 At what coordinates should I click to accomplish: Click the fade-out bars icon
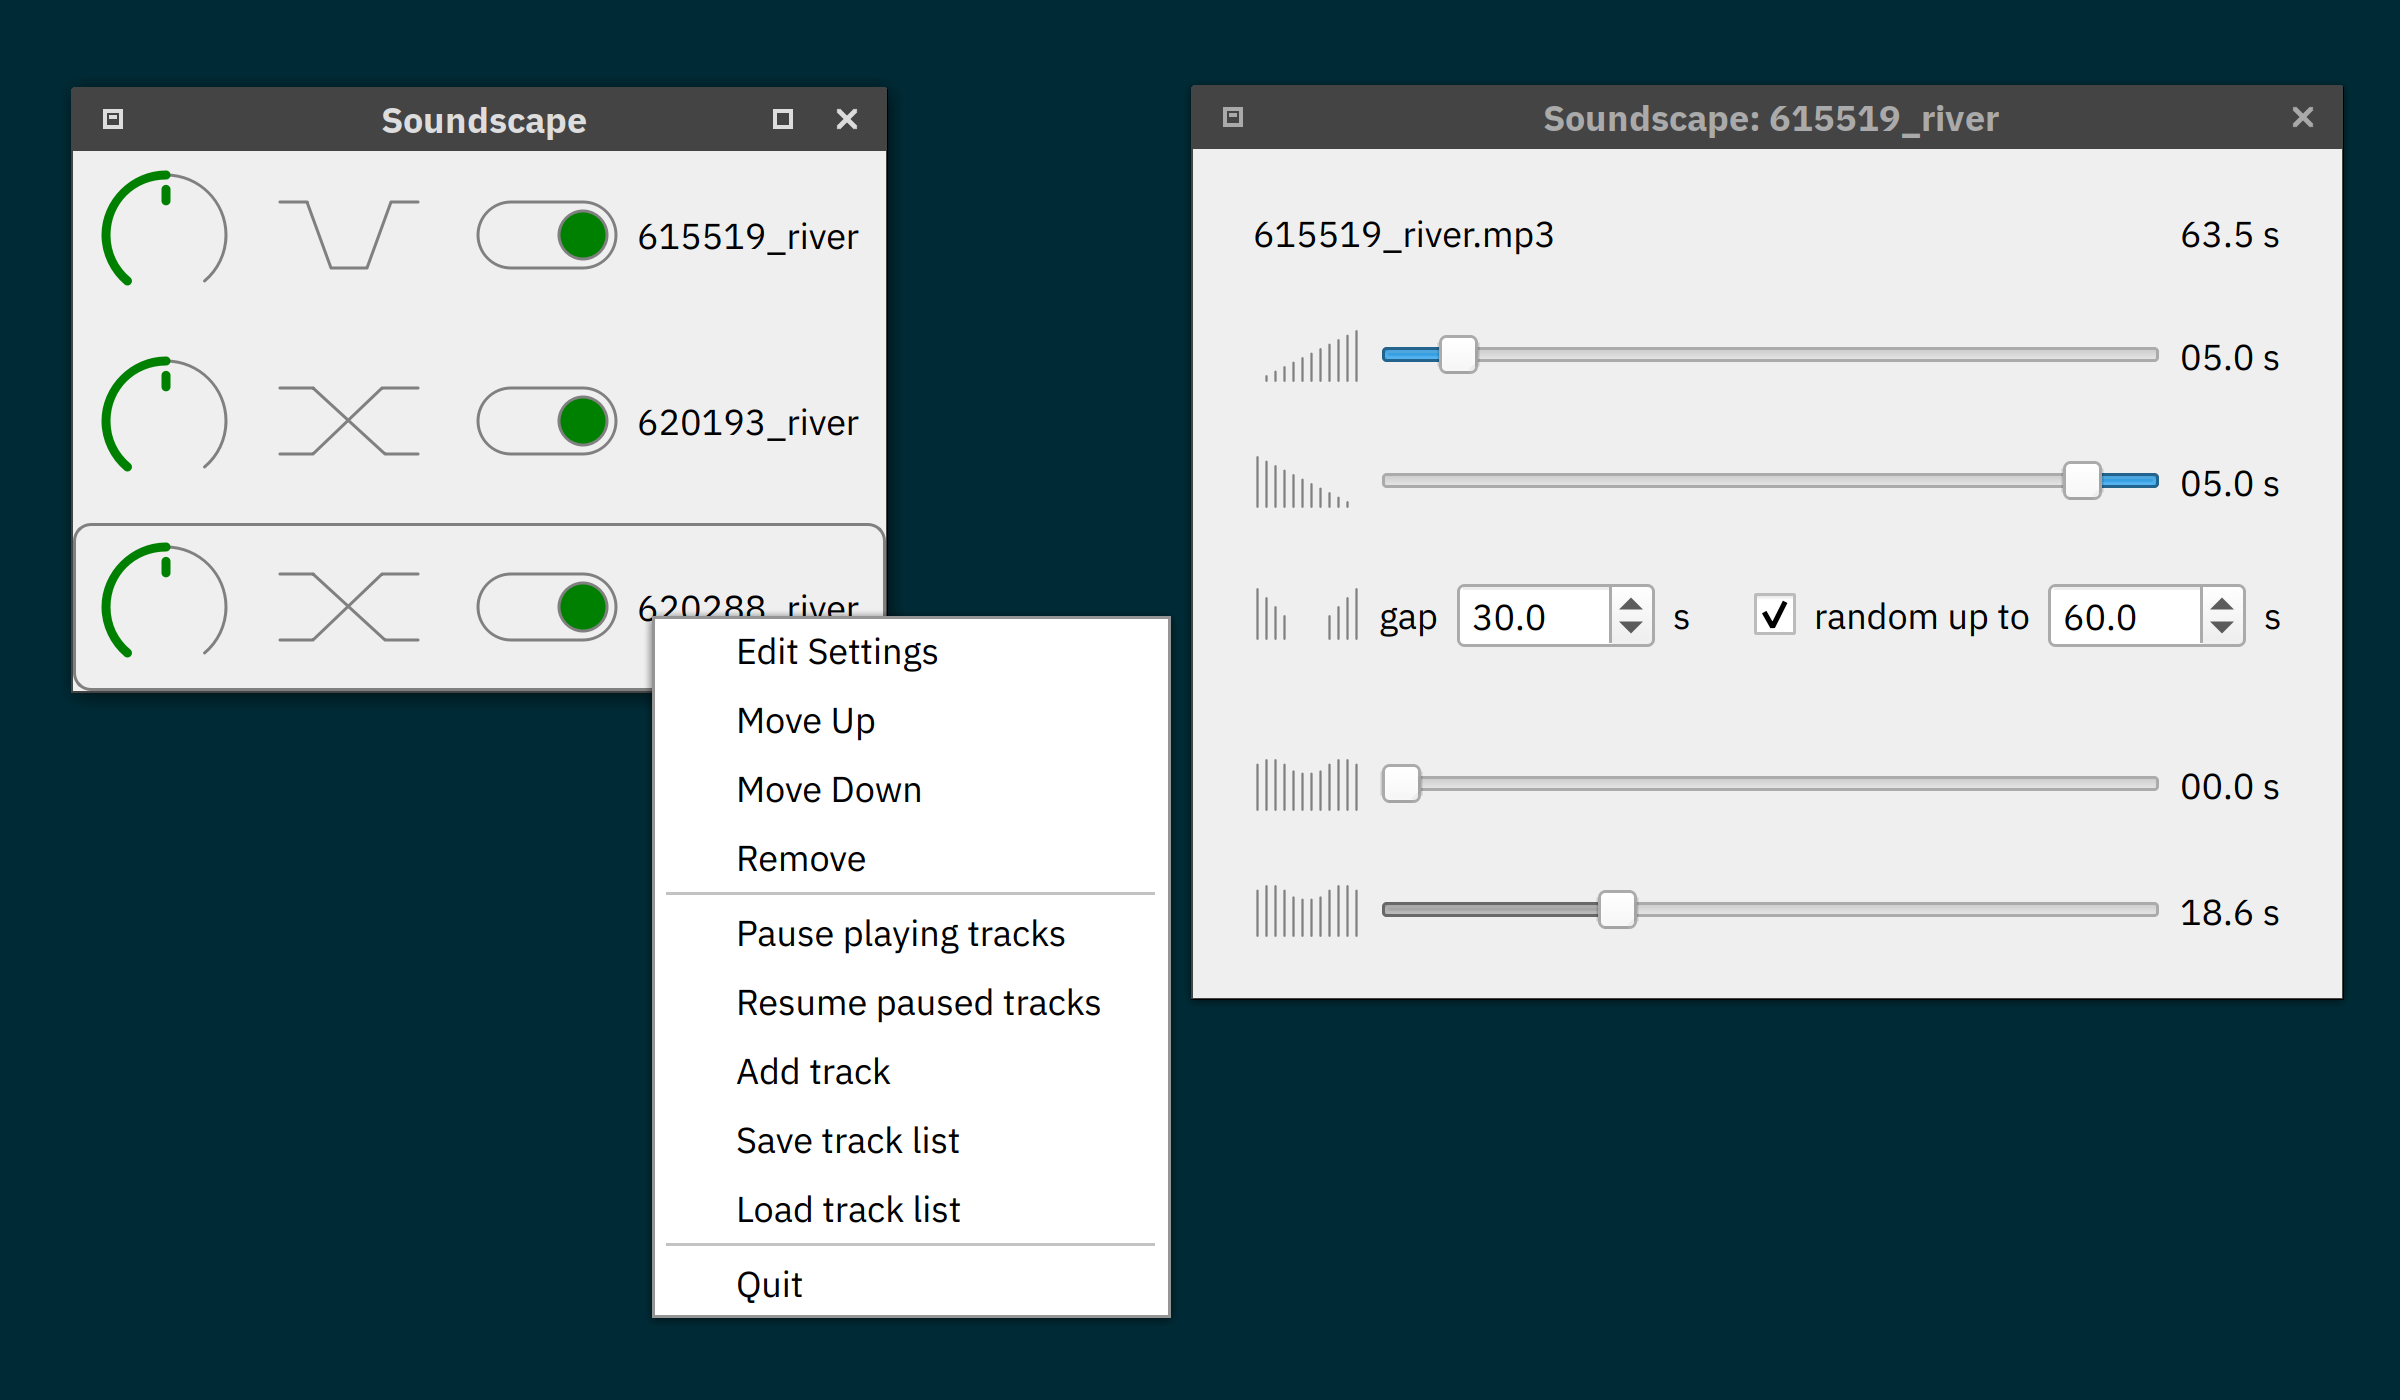pos(1302,483)
